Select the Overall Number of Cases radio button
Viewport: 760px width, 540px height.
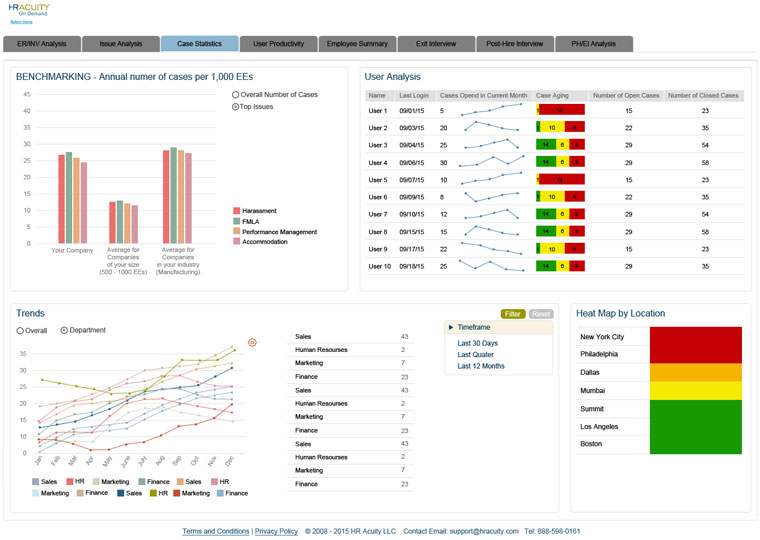coord(236,95)
